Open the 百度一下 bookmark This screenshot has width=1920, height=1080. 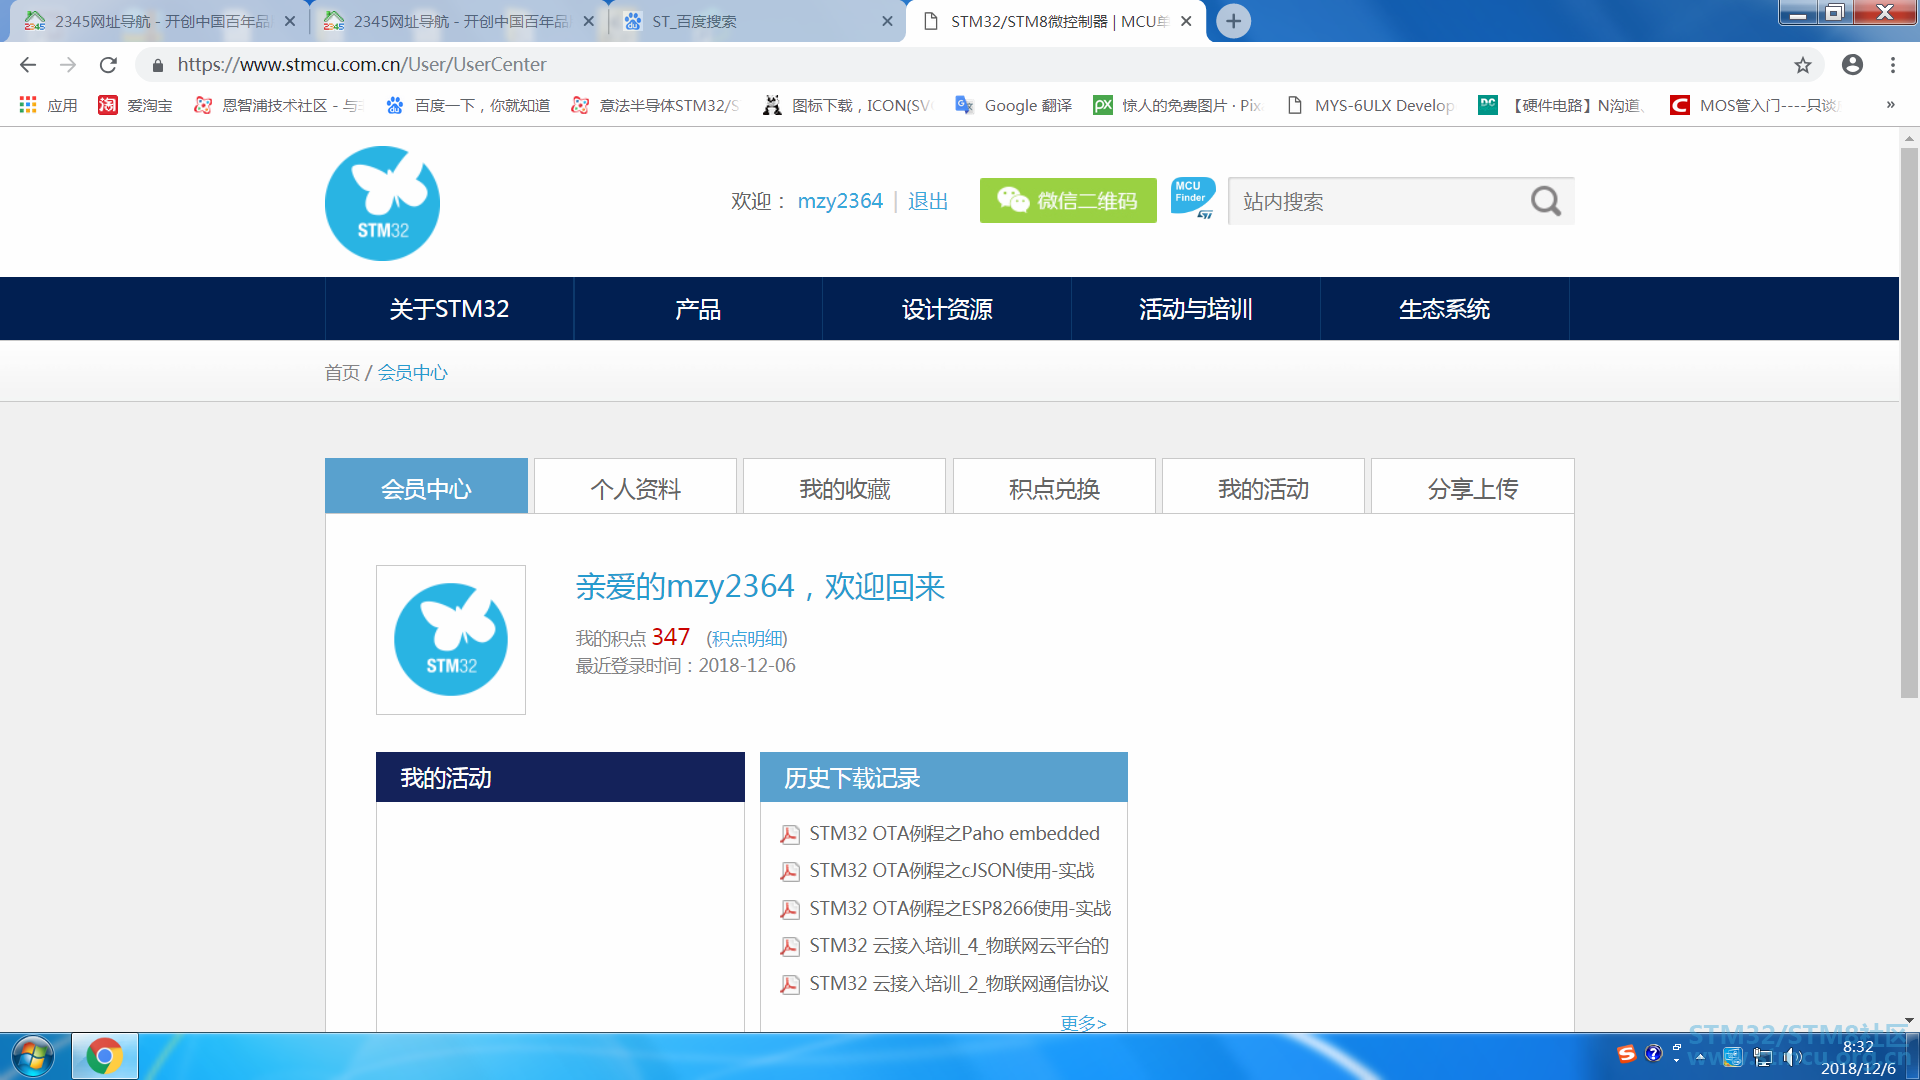tap(468, 105)
